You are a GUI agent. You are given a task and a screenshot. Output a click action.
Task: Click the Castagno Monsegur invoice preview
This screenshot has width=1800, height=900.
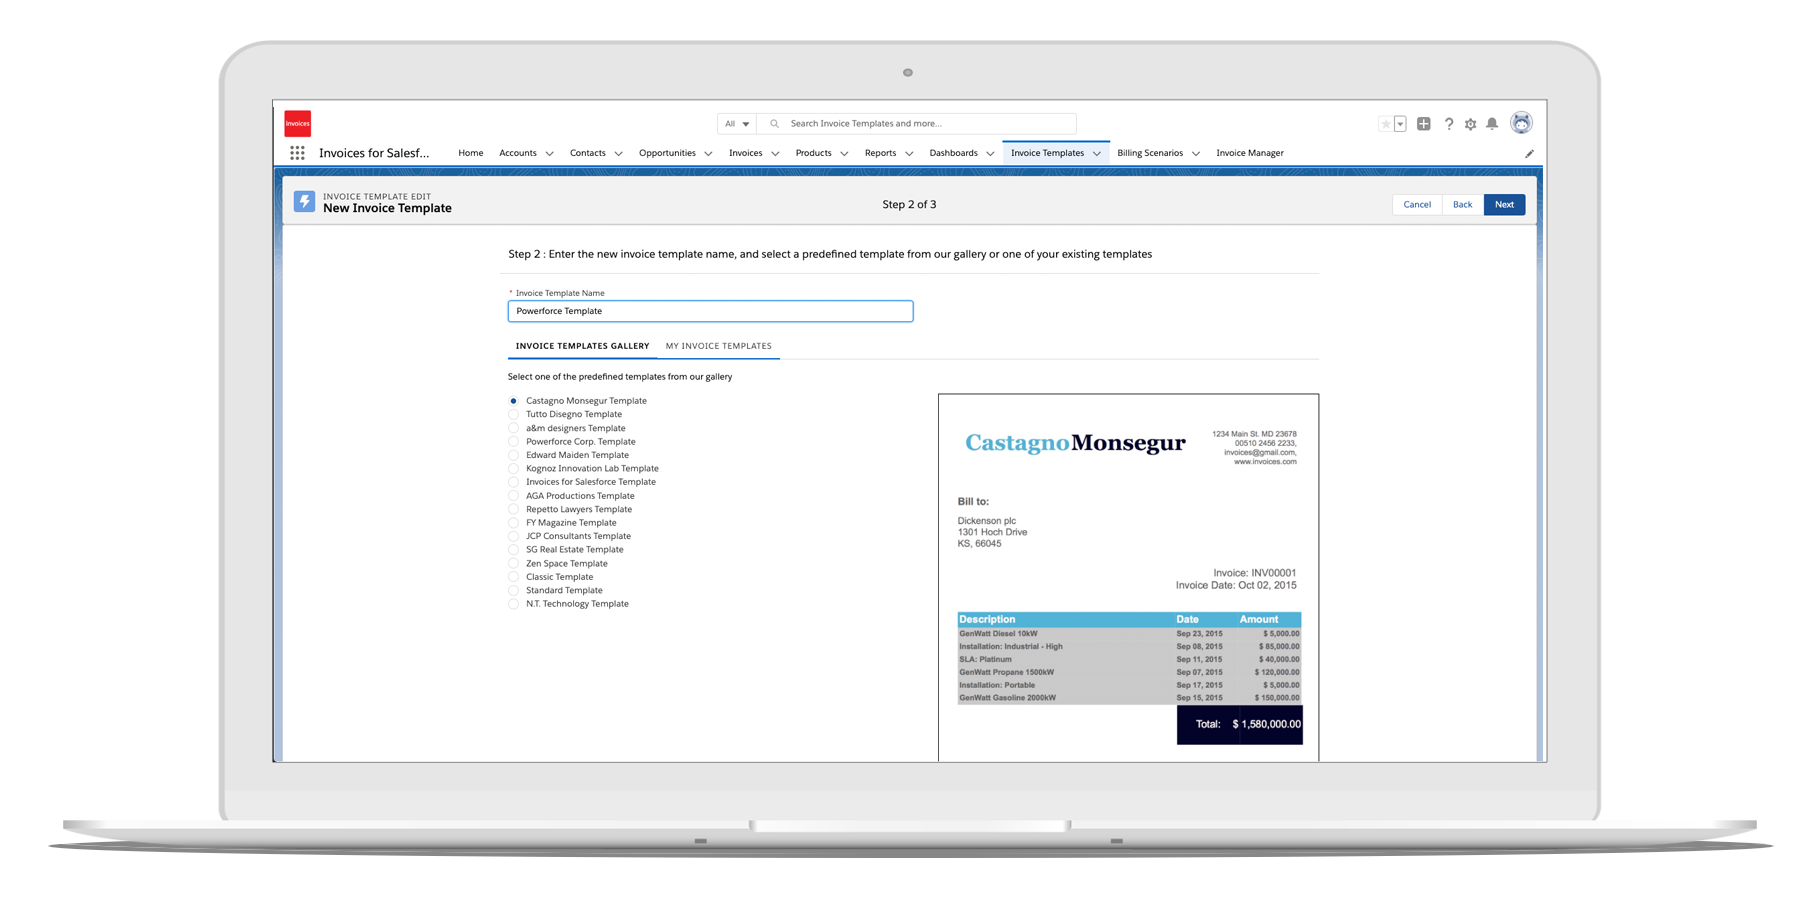1128,577
